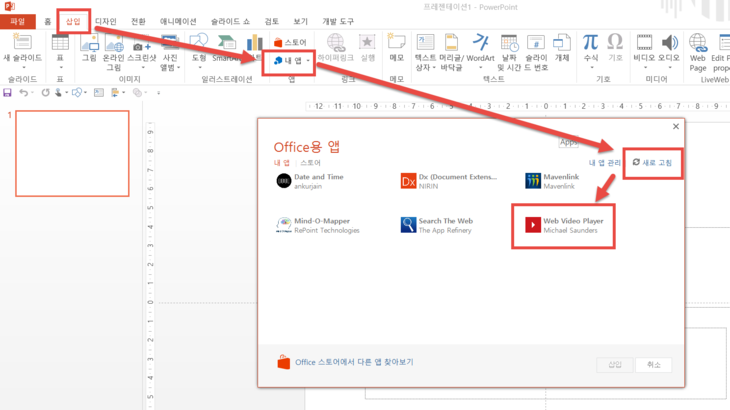Click the 새로 고침 refresh button
The image size is (730, 410).
point(652,162)
